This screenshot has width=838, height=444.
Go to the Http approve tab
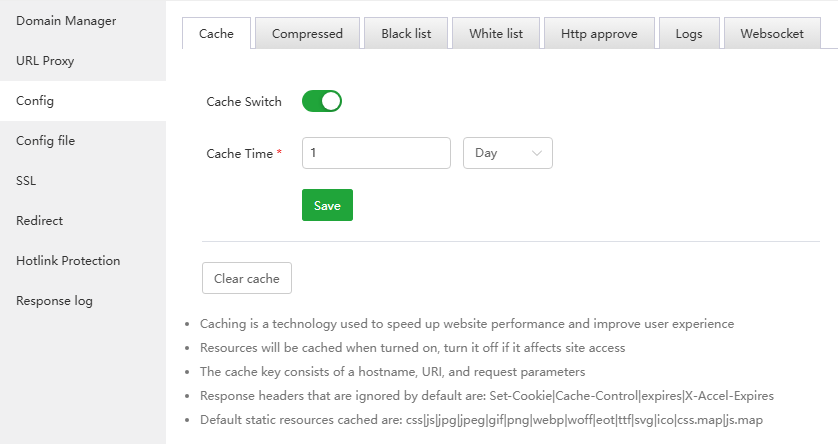(601, 33)
